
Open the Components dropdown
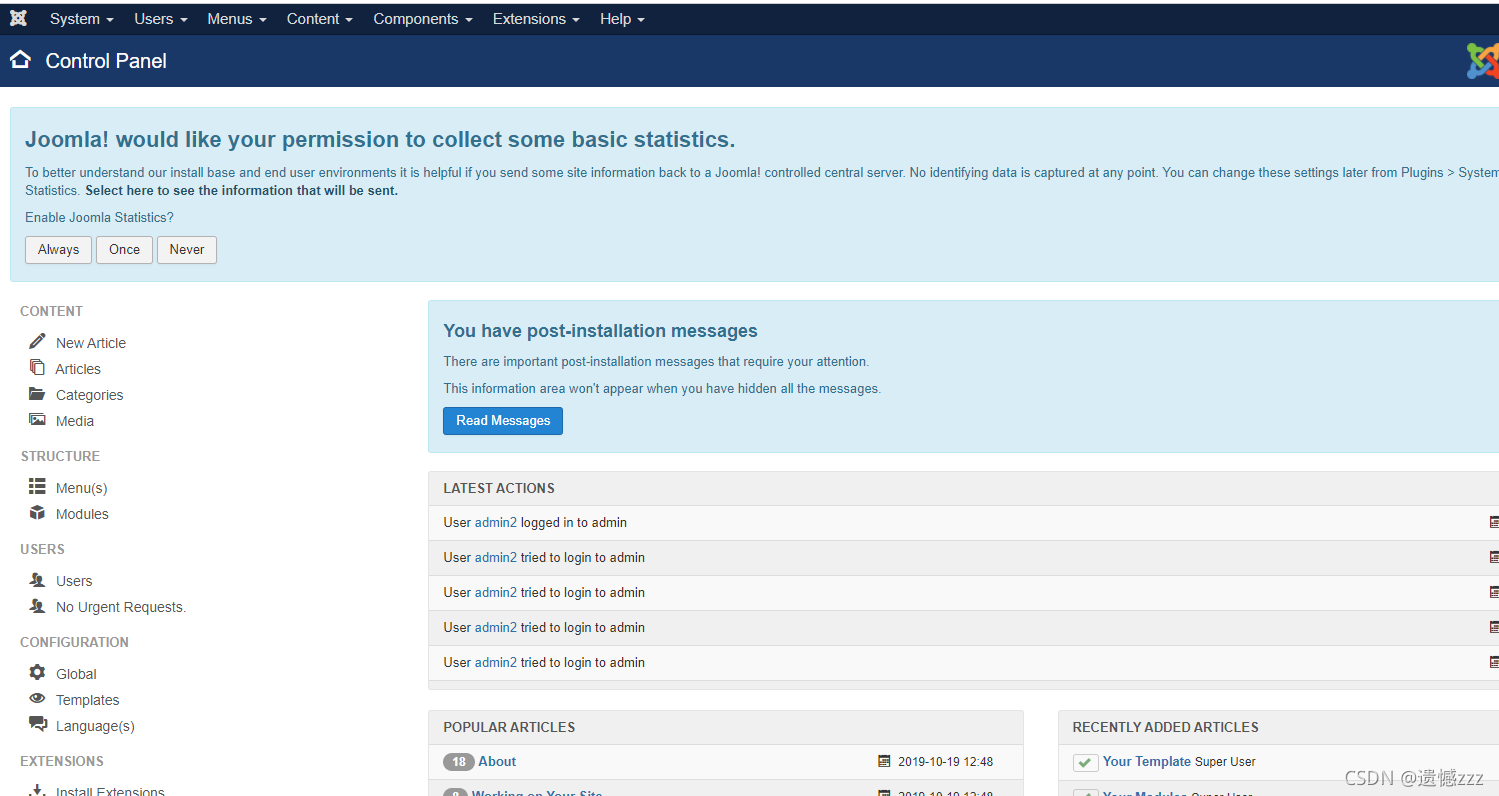point(423,19)
